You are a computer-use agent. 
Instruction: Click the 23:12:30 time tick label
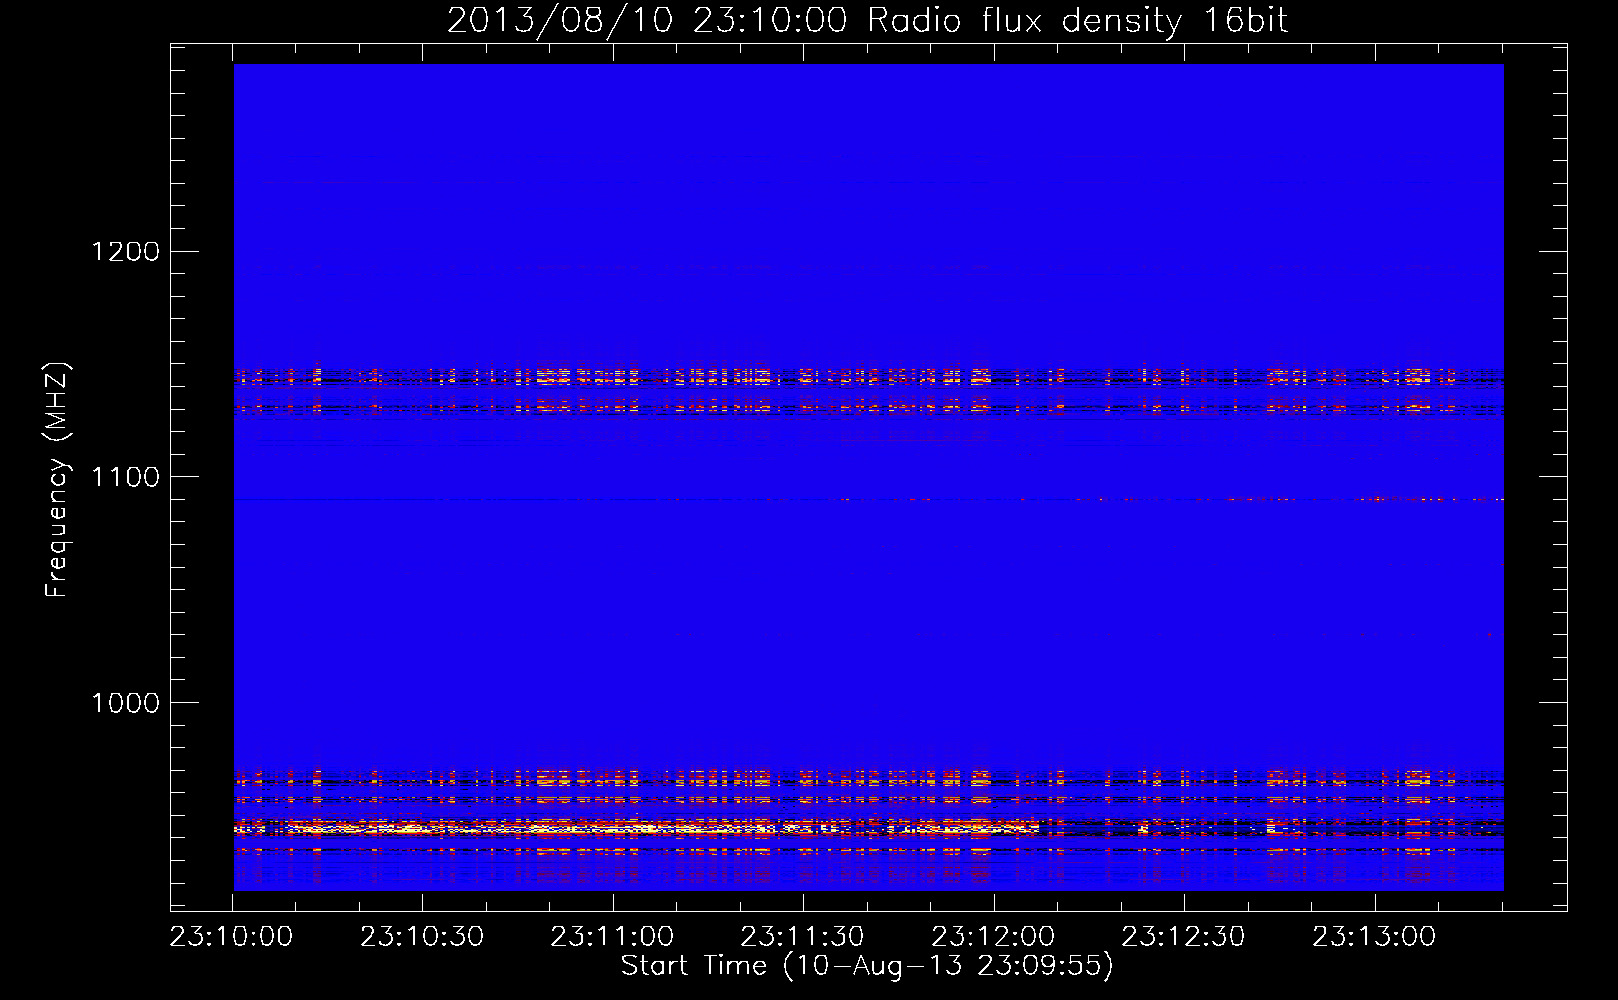[x=1183, y=937]
